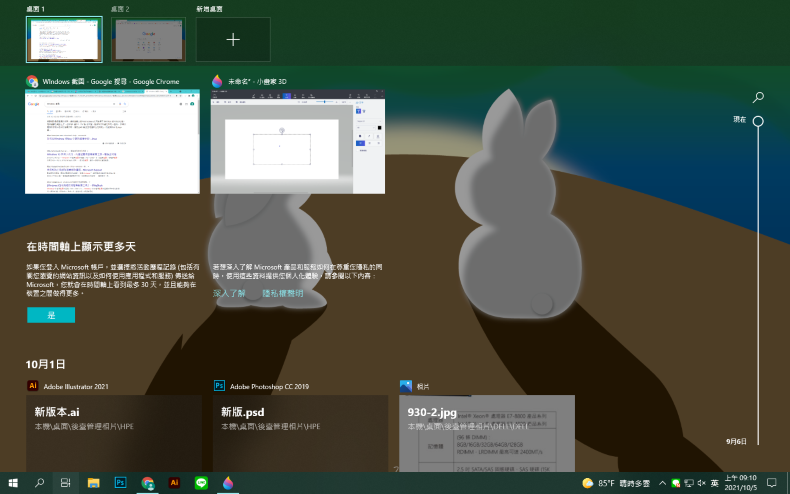The height and width of the screenshot is (494, 790).
Task: Select 桌面 1 virtual desktop thumbnail
Action: (x=64, y=39)
